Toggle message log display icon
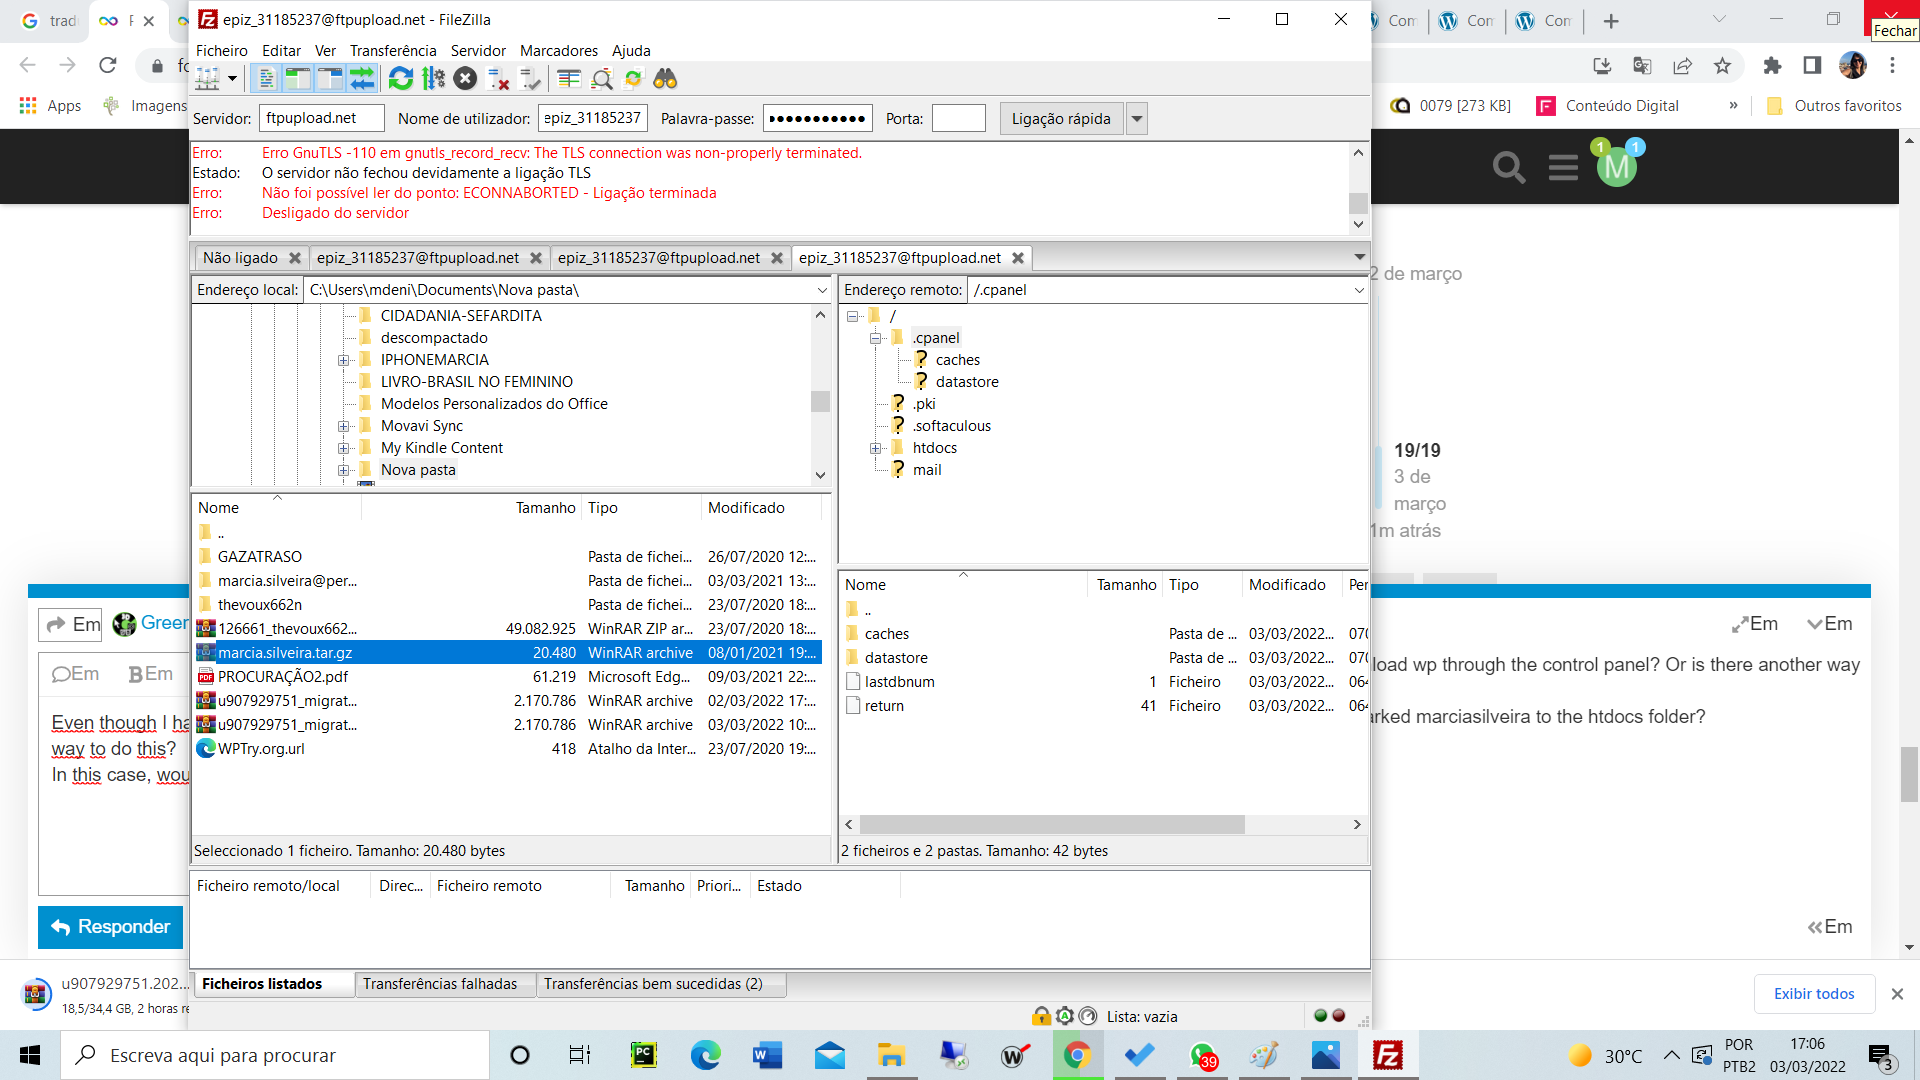The image size is (1920, 1080). tap(266, 78)
